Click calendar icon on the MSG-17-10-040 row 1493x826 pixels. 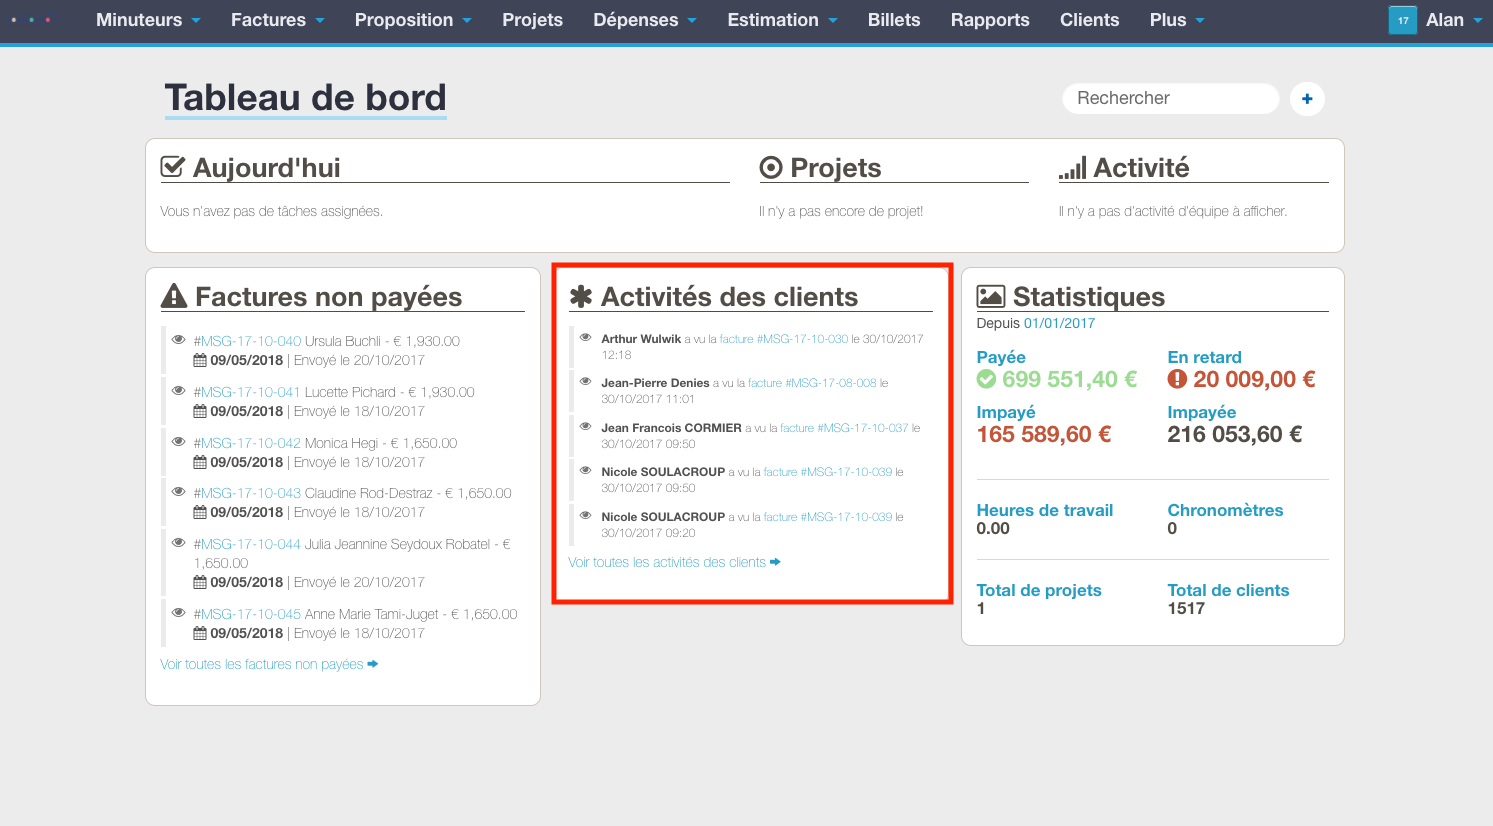pyautogui.click(x=200, y=360)
